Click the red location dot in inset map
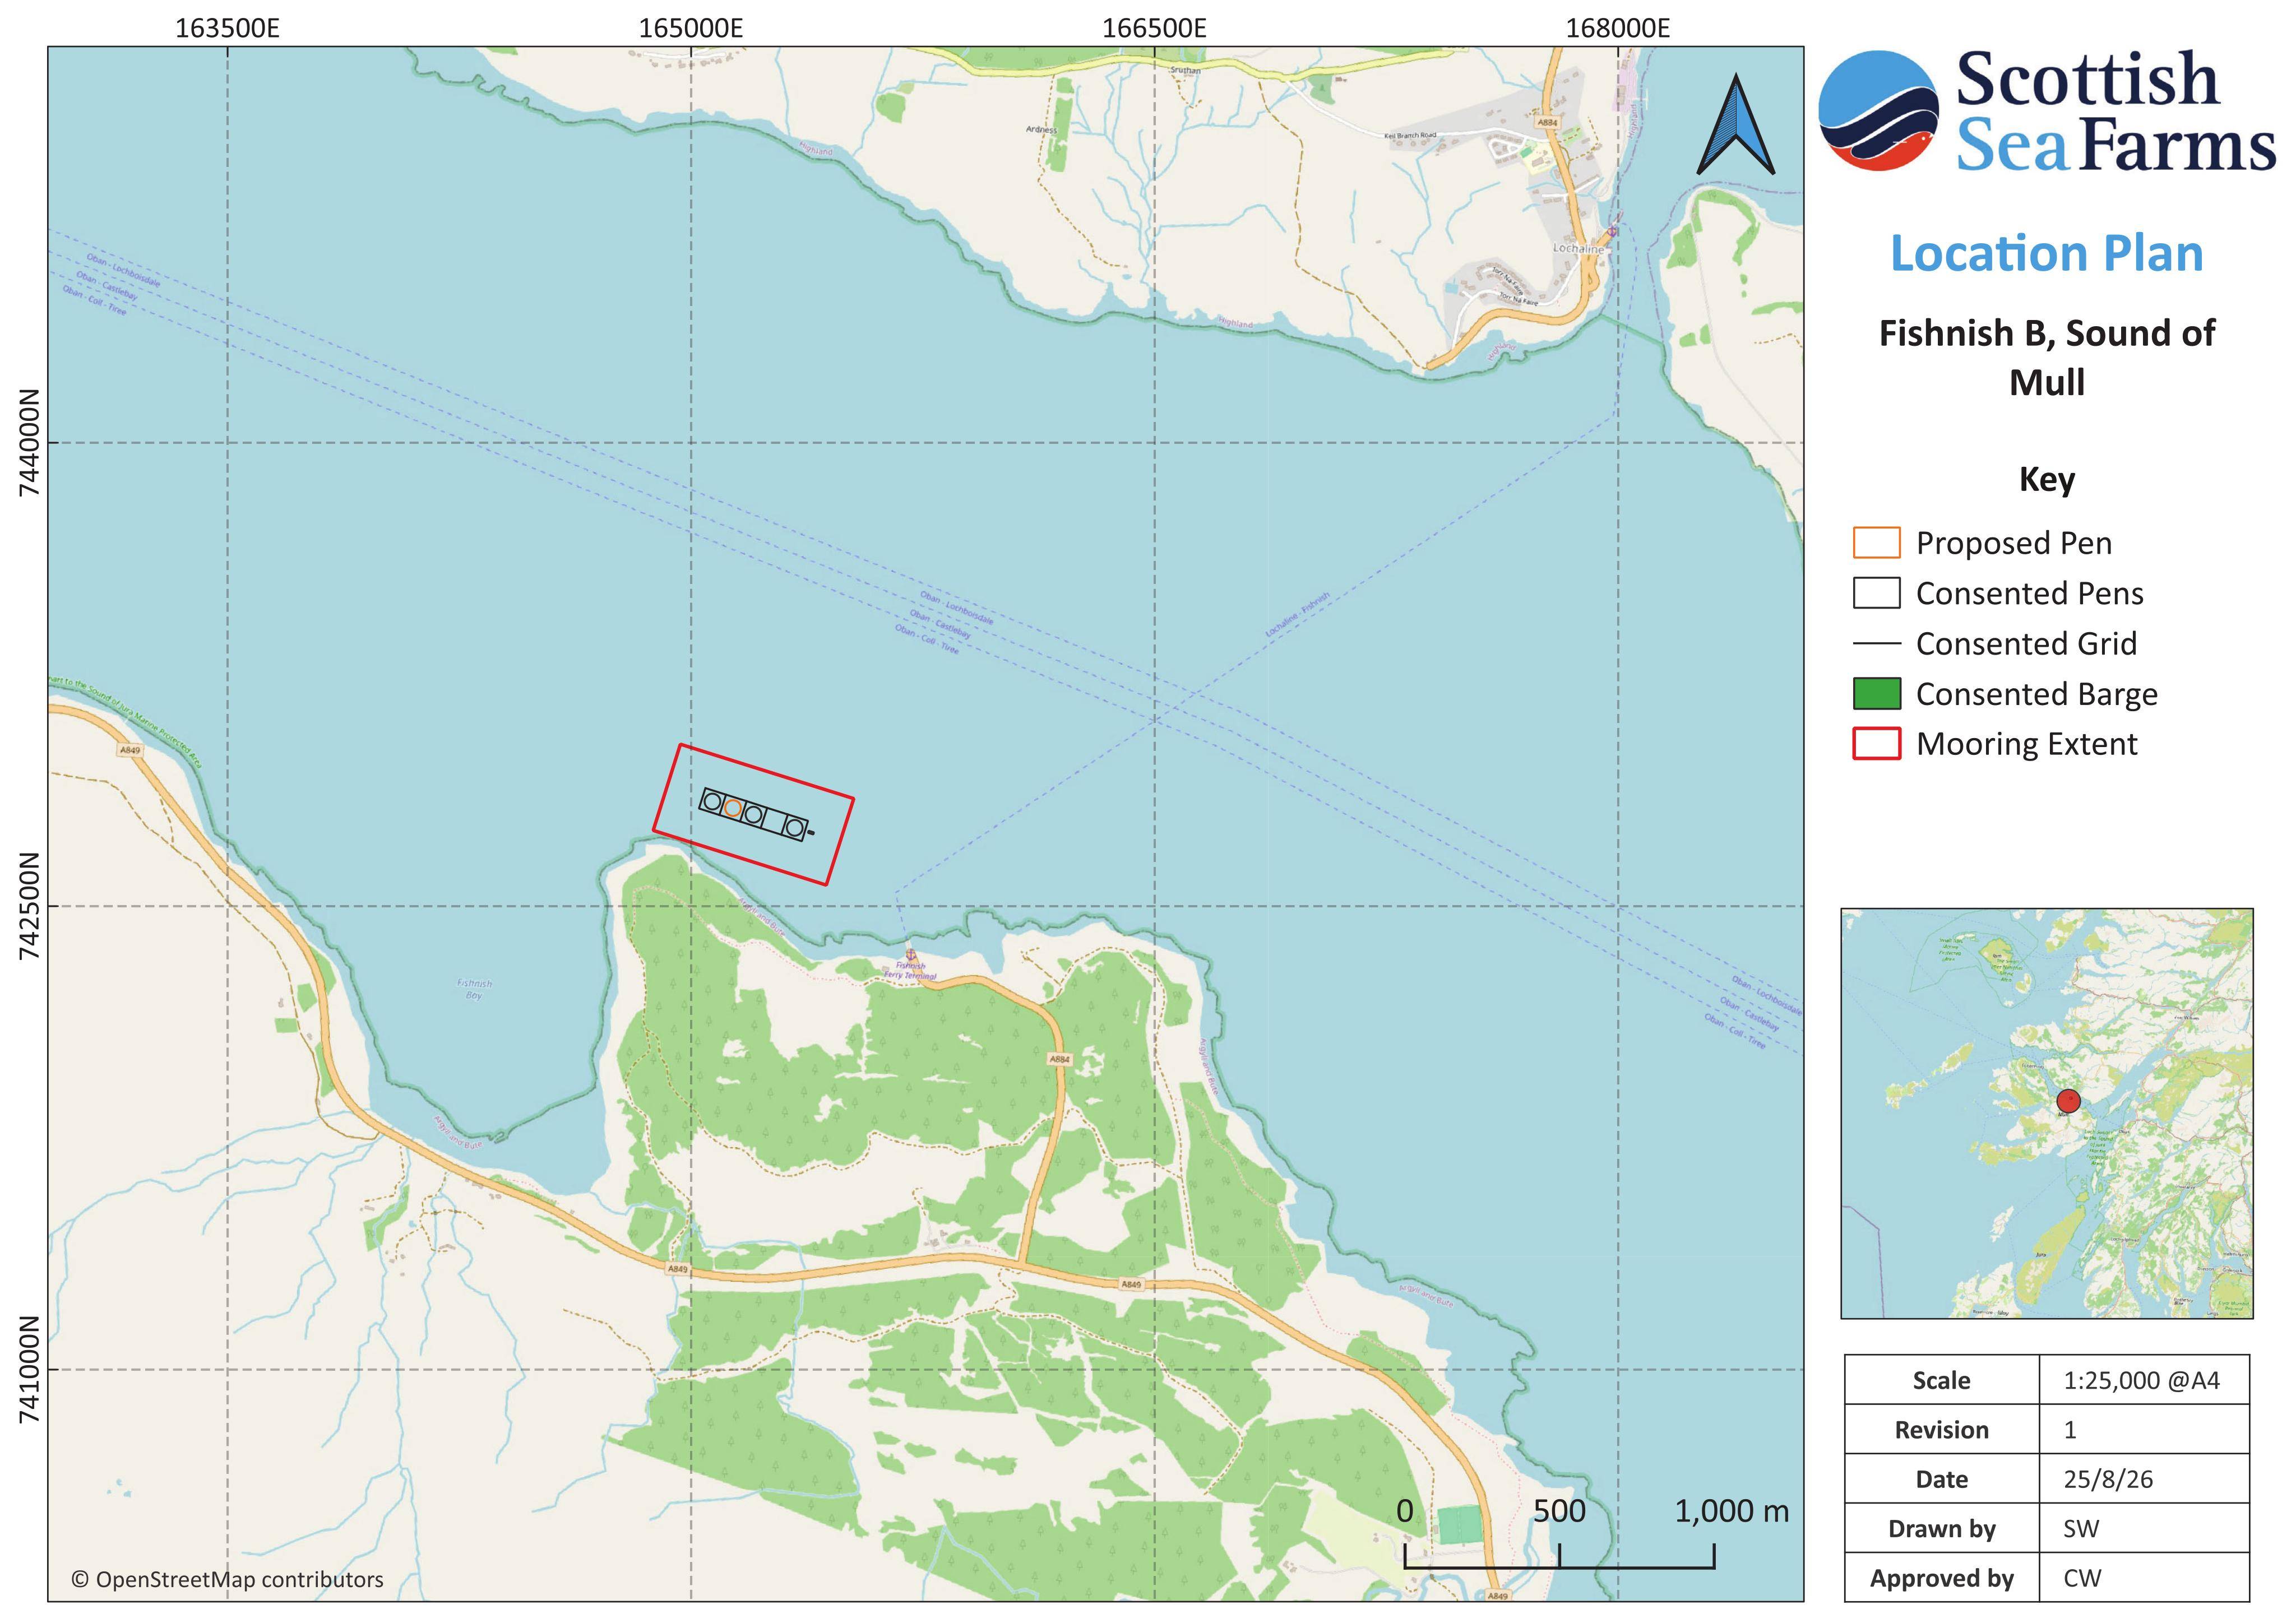This screenshot has width=2296, height=1623. (x=2069, y=1102)
